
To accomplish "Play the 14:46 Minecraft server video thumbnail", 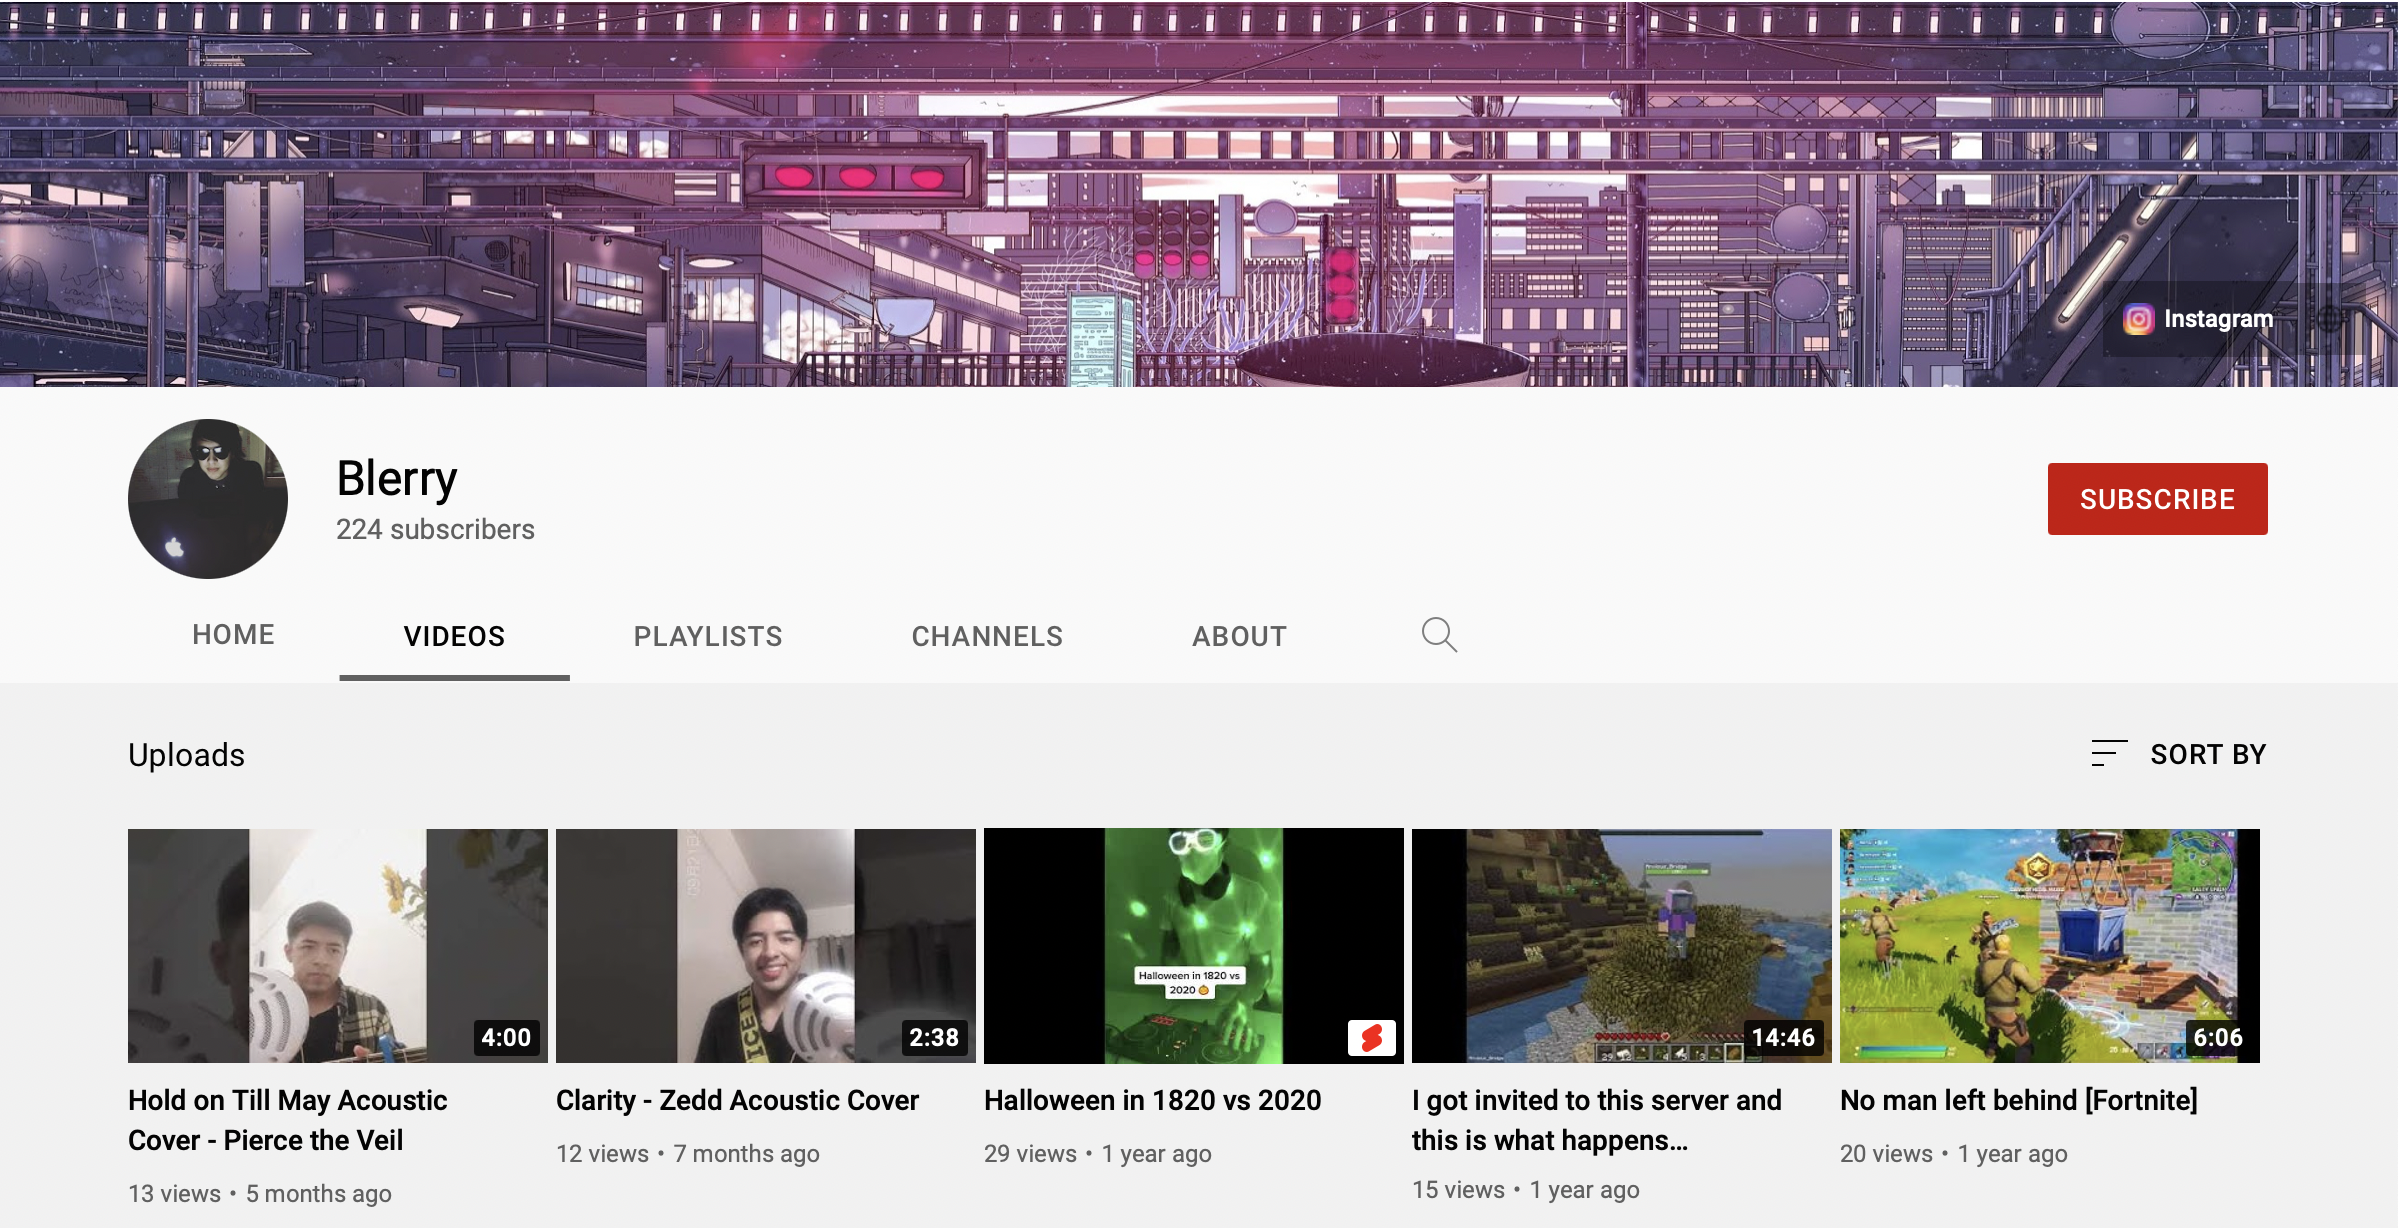I will point(1621,945).
